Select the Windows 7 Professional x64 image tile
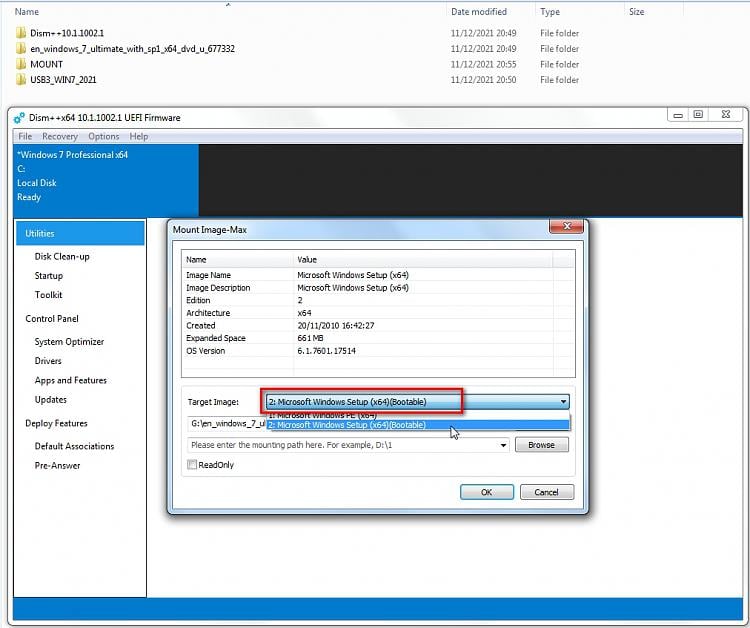This screenshot has height=628, width=750. pos(106,180)
